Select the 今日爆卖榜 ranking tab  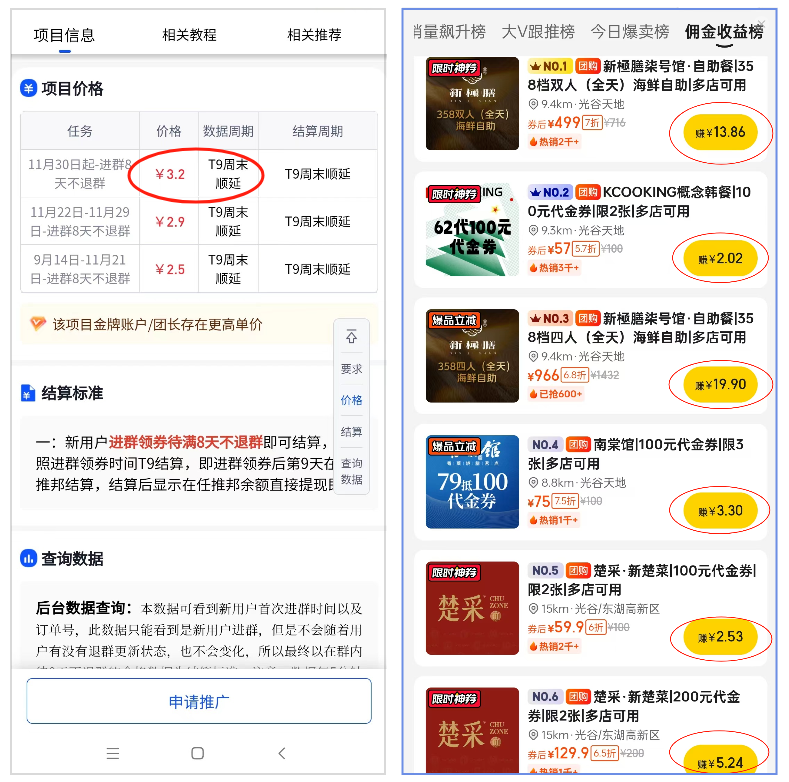coord(629,32)
